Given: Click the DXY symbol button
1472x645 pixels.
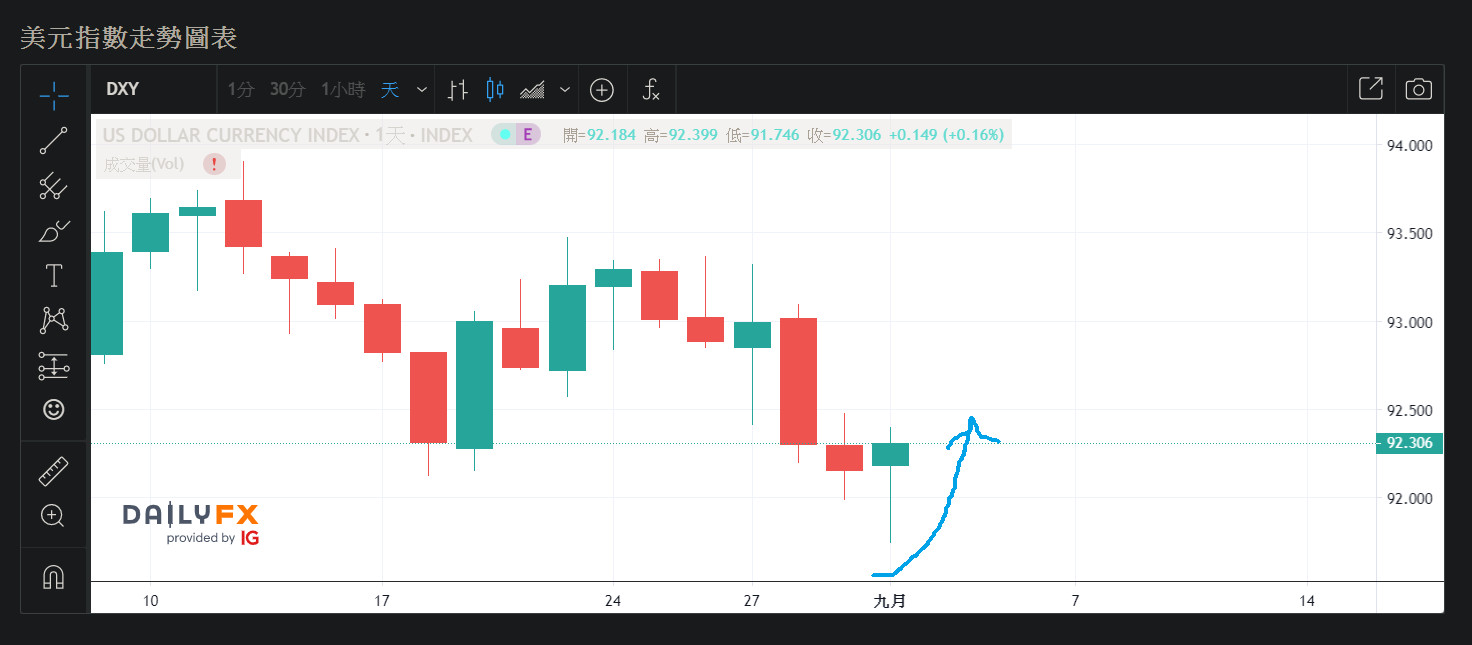Looking at the screenshot, I should click(122, 90).
